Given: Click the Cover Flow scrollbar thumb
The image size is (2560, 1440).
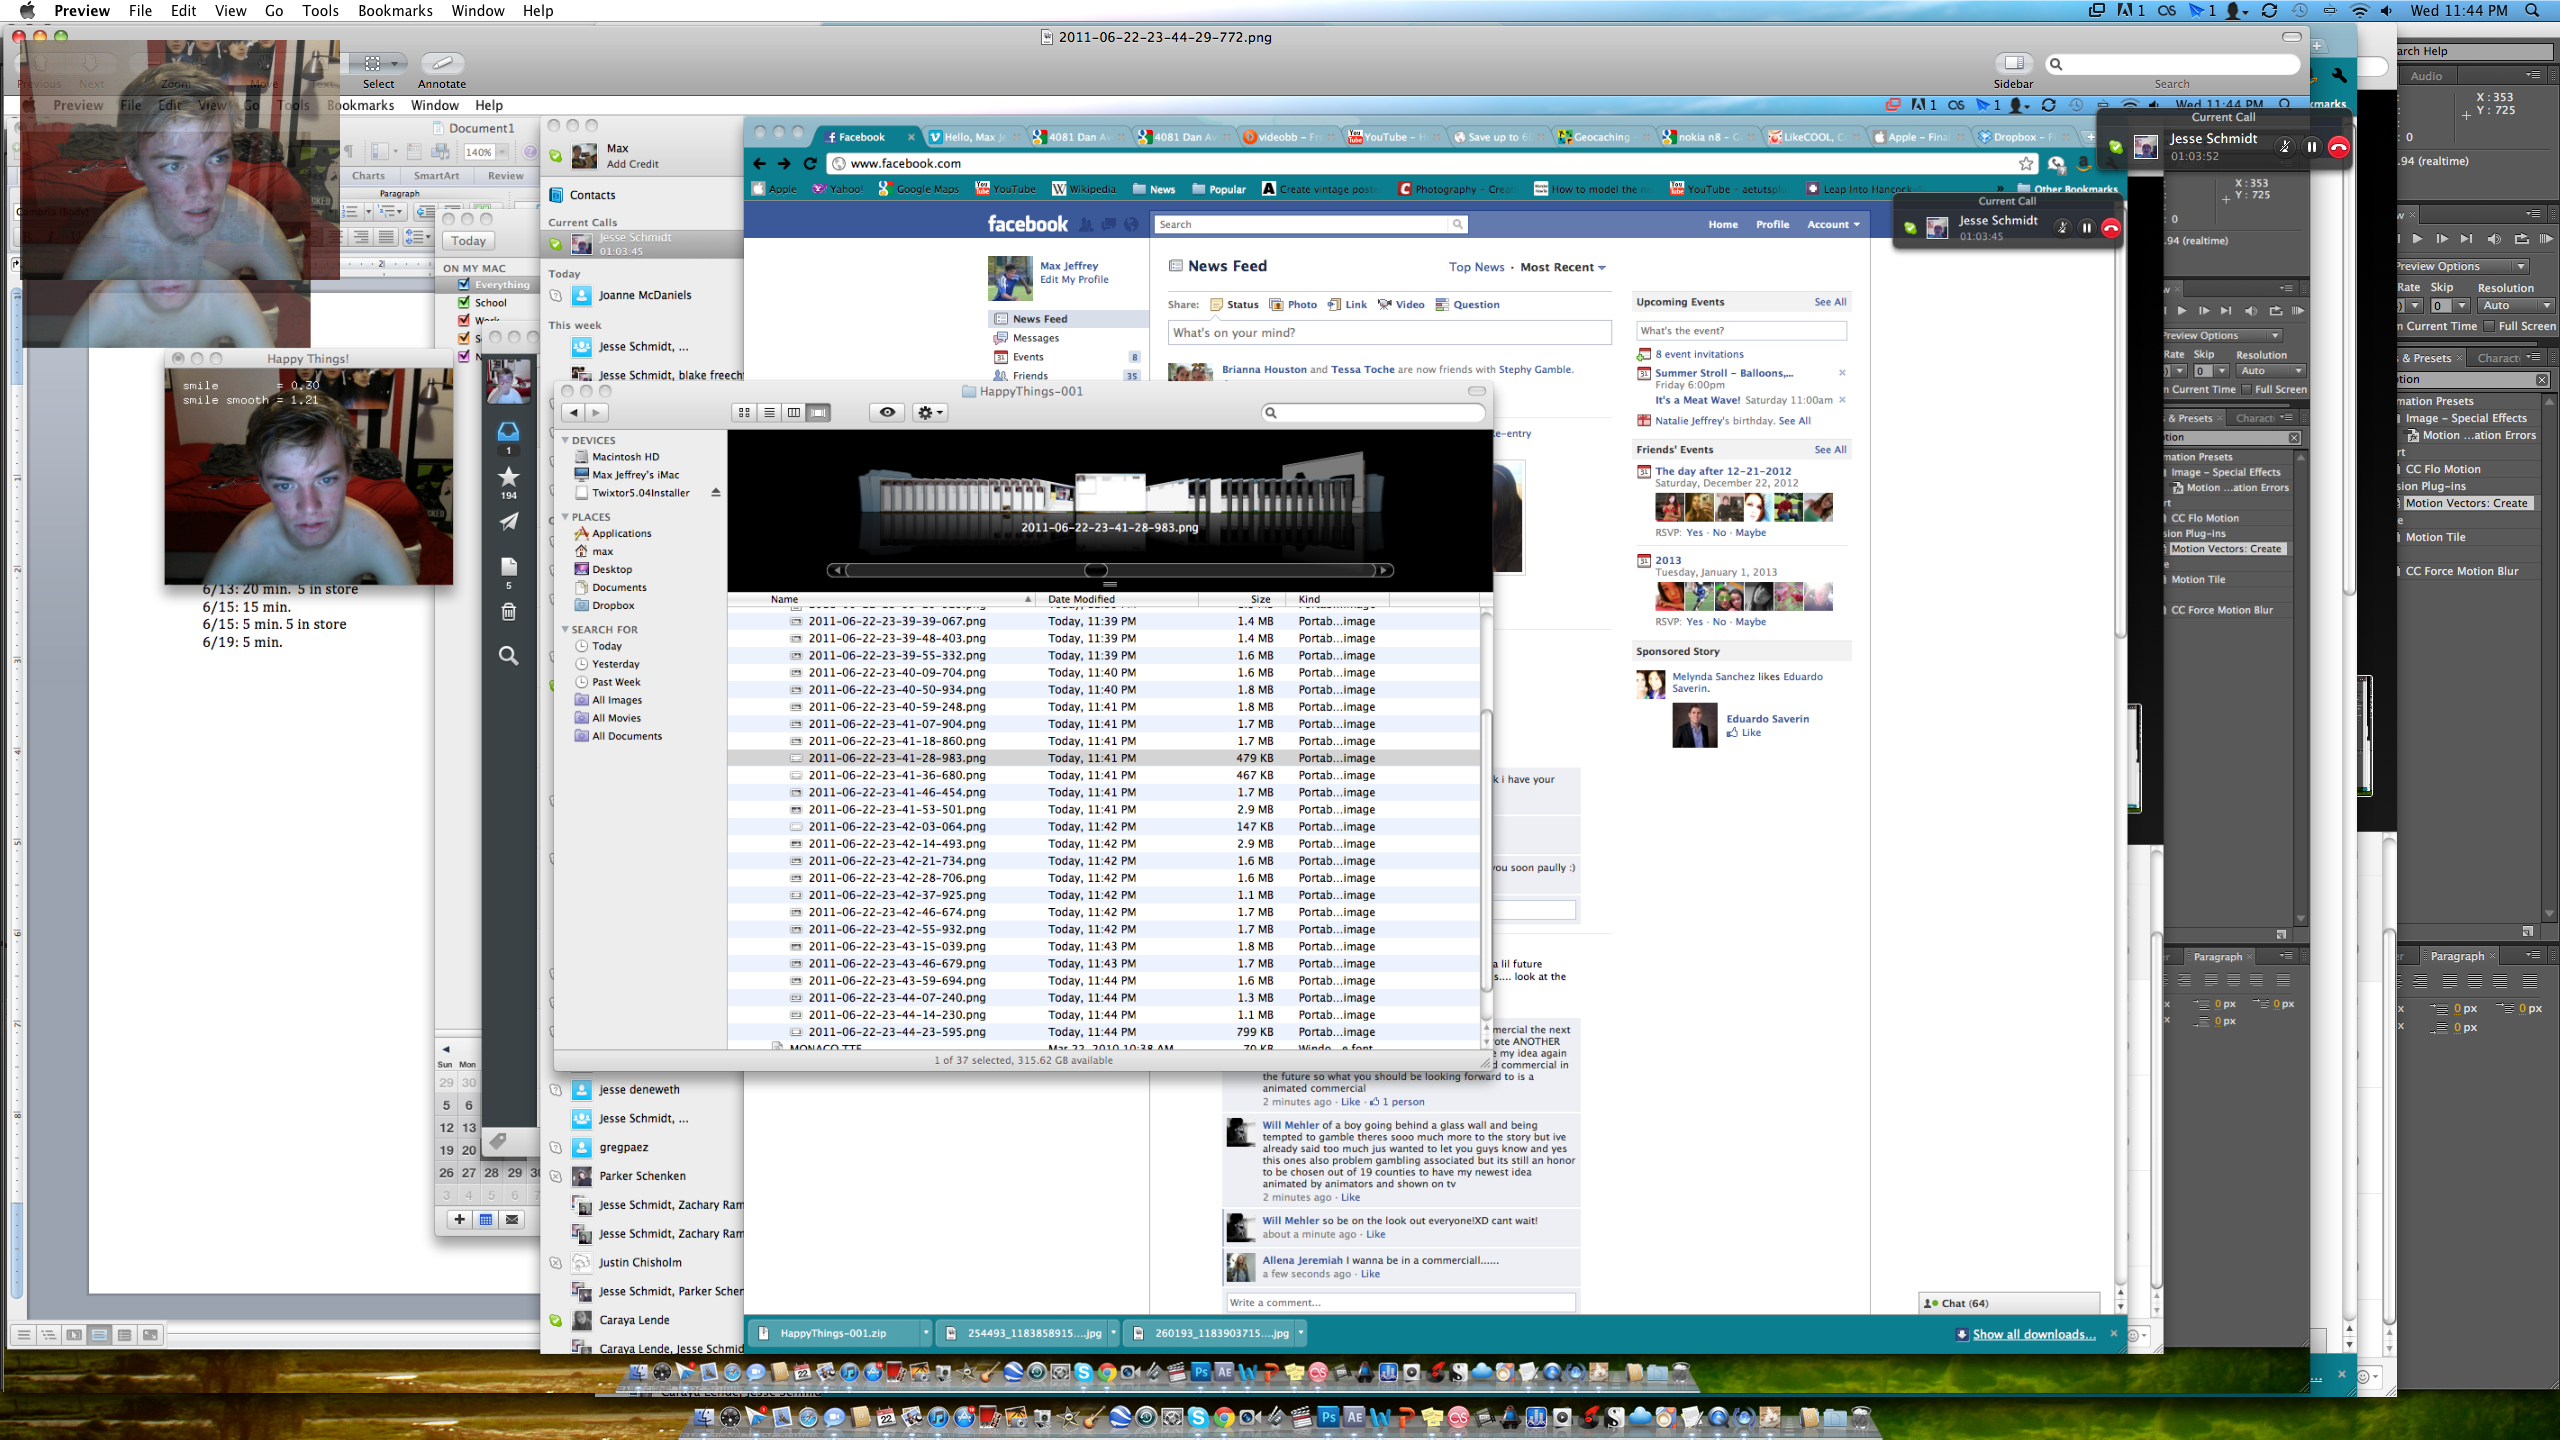Looking at the screenshot, I should (x=1096, y=570).
